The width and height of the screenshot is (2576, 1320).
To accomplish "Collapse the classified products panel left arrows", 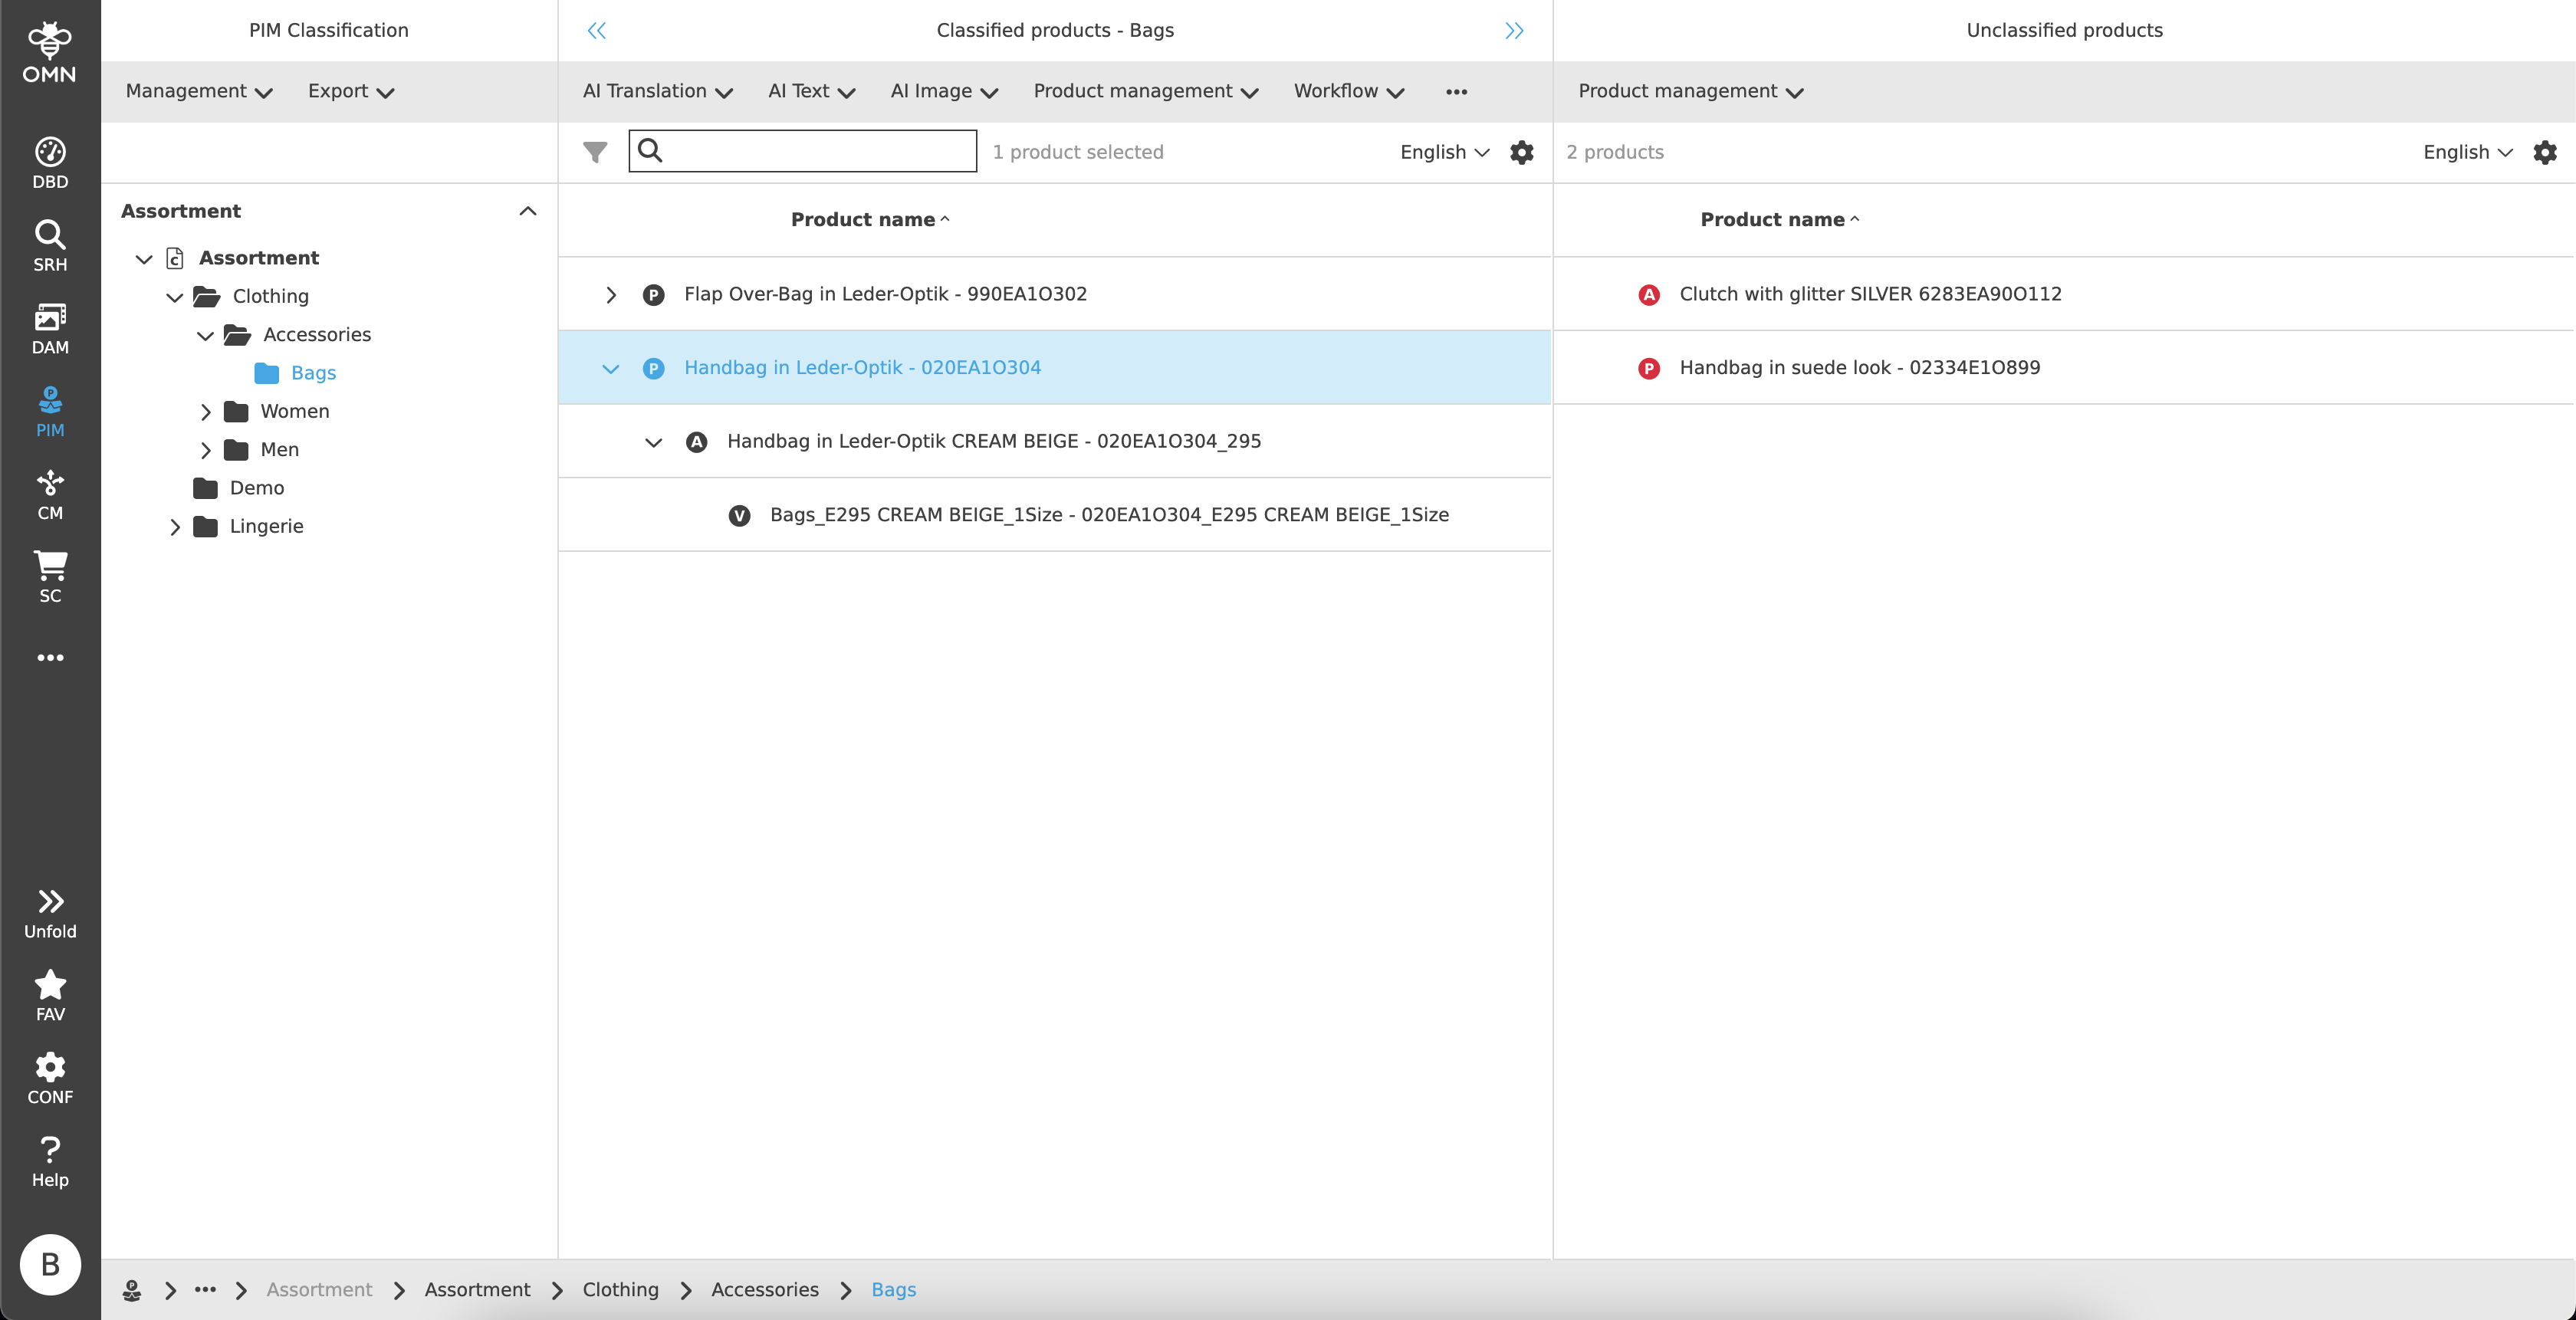I will click(596, 31).
